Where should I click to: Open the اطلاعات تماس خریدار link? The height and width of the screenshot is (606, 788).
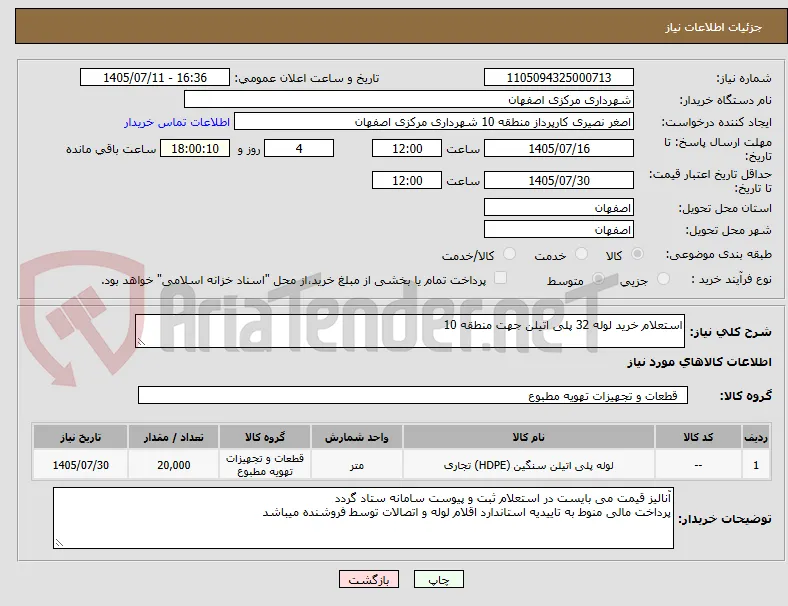[177, 122]
